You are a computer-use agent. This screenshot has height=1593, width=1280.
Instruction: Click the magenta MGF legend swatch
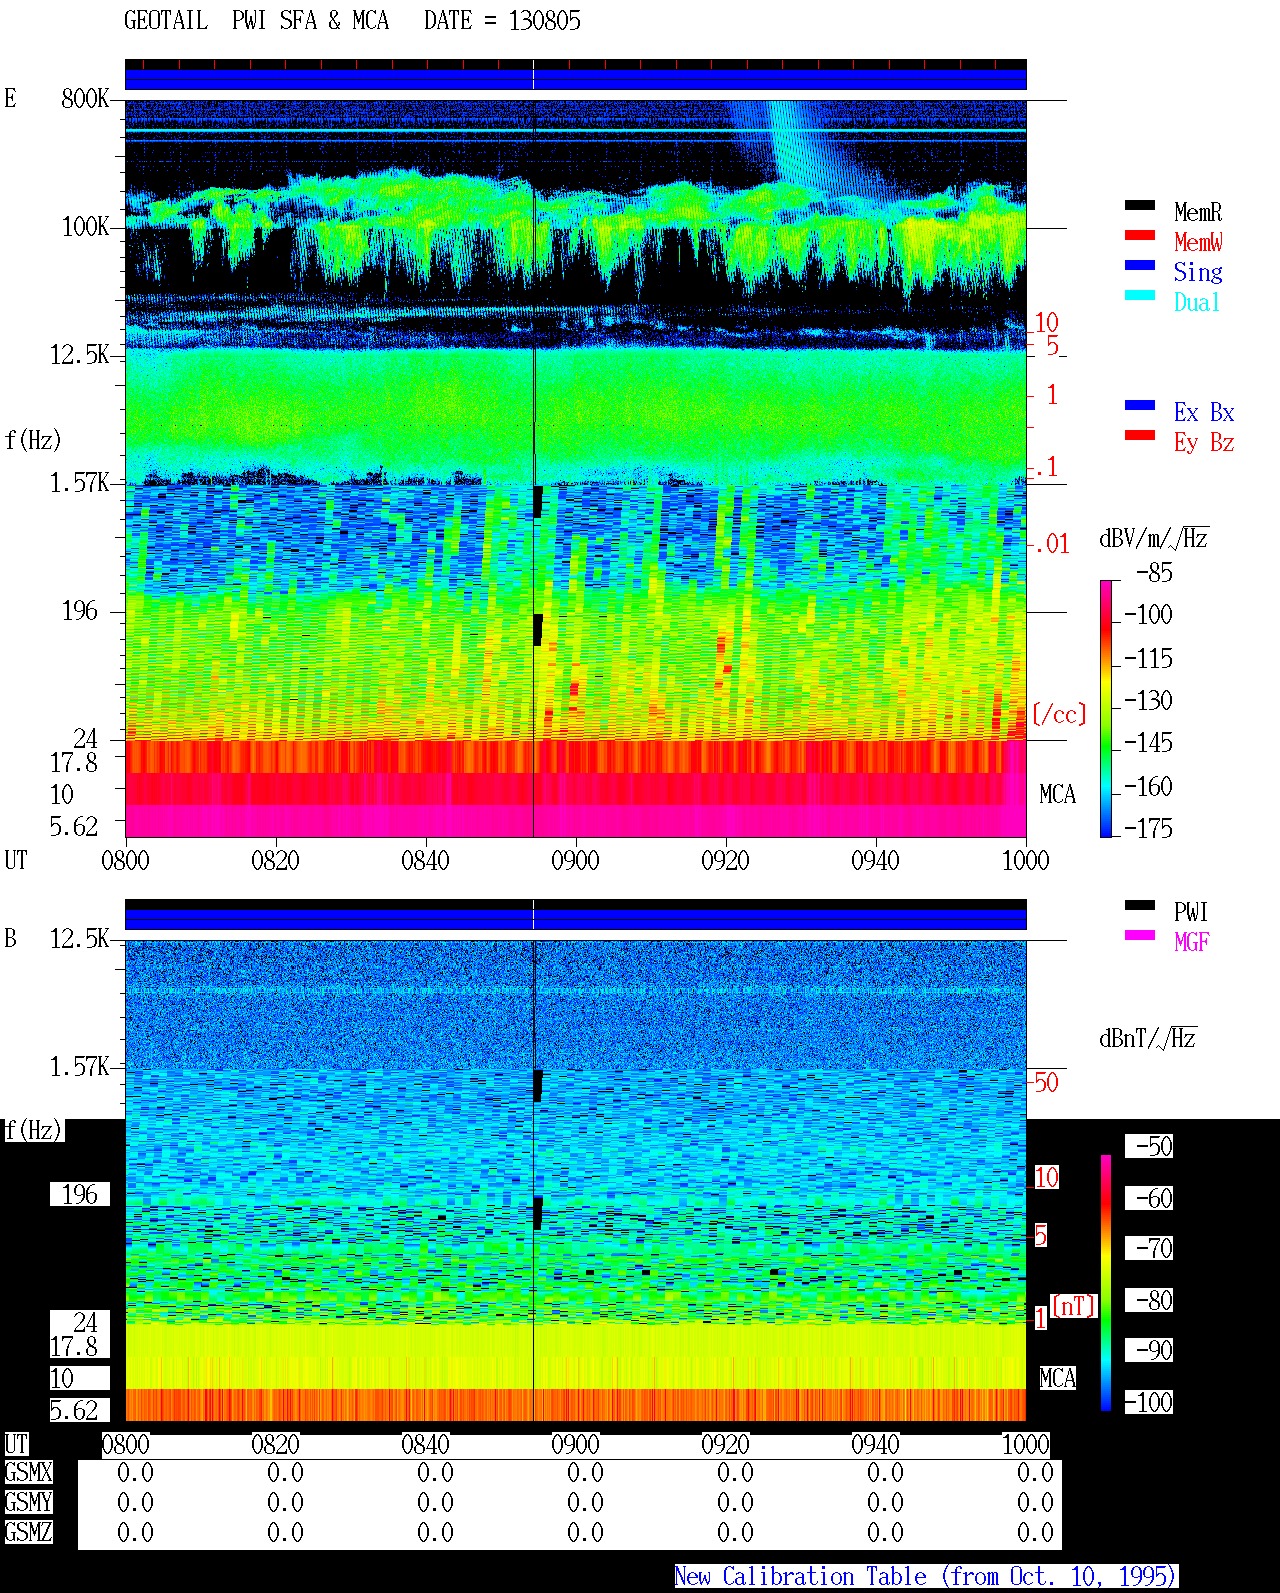tap(1140, 936)
